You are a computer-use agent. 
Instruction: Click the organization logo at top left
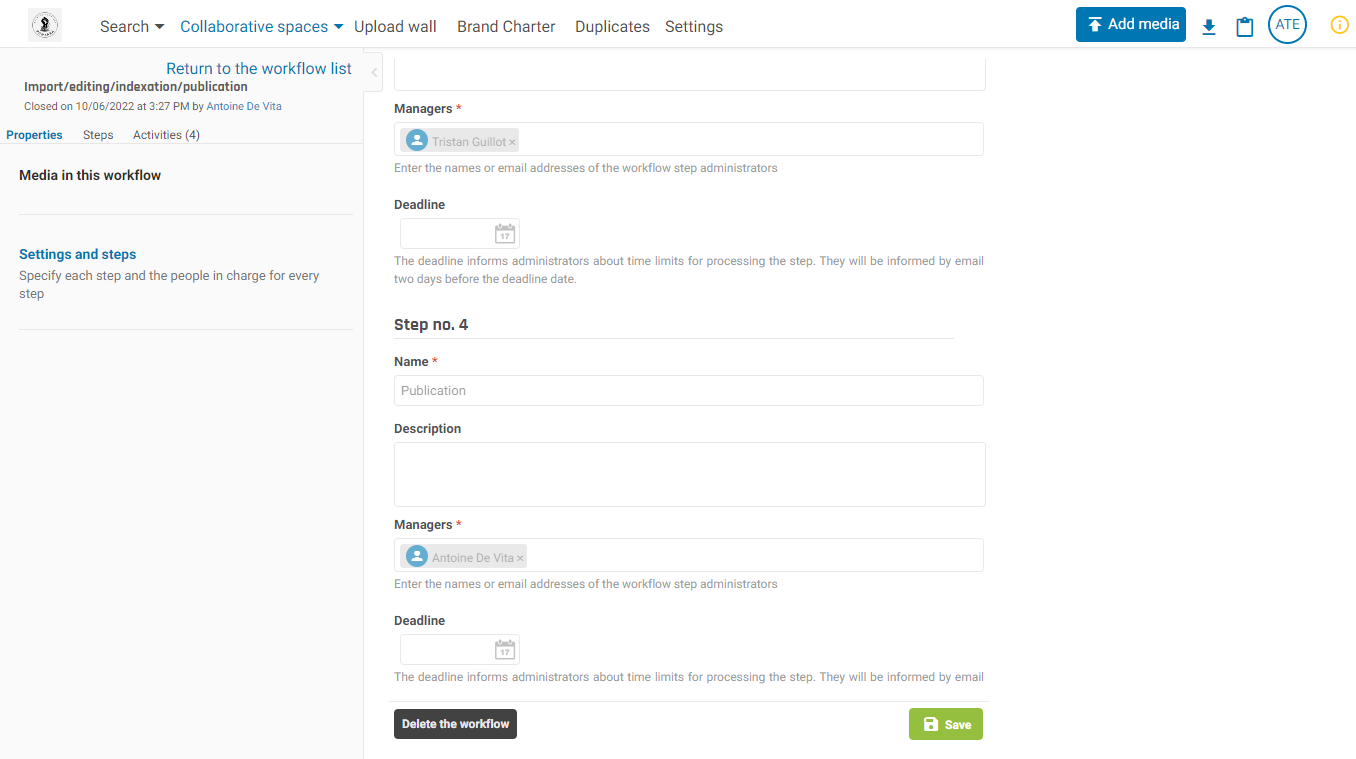[45, 25]
